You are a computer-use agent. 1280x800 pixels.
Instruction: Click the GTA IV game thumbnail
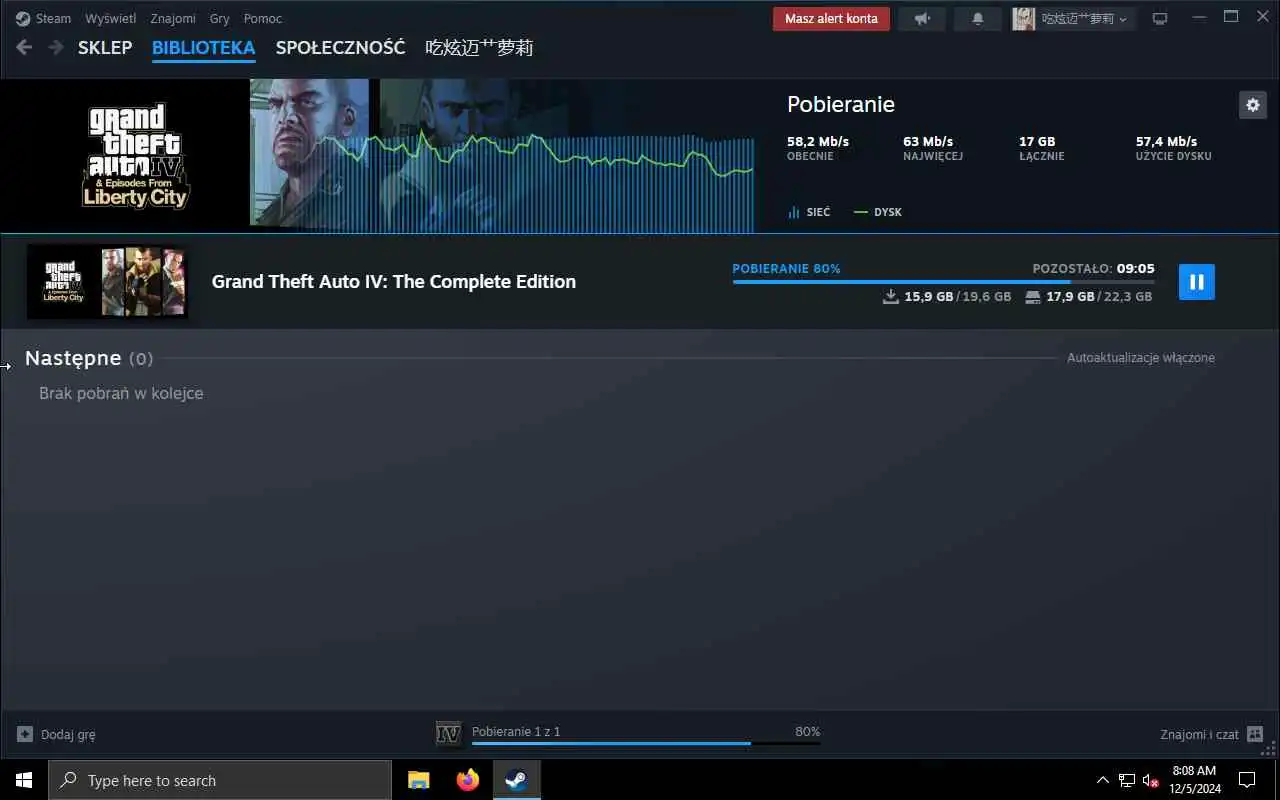pyautogui.click(x=107, y=282)
